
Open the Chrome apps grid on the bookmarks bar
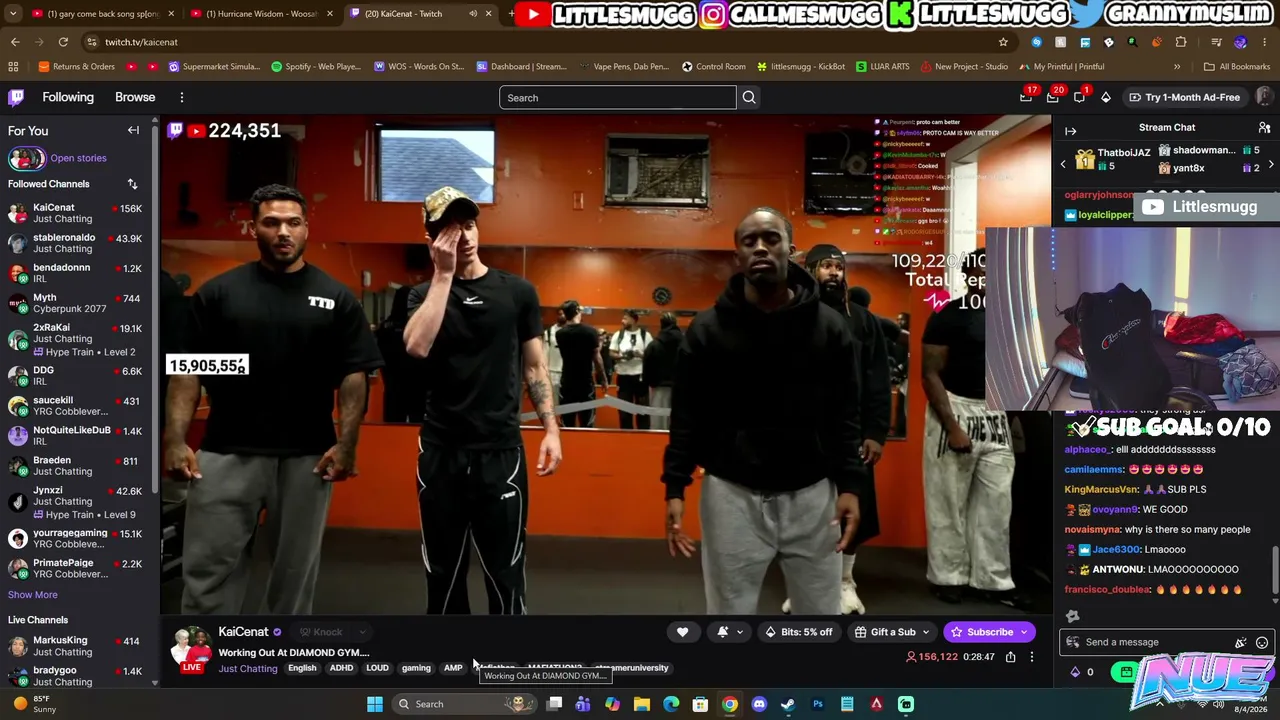click(x=13, y=67)
